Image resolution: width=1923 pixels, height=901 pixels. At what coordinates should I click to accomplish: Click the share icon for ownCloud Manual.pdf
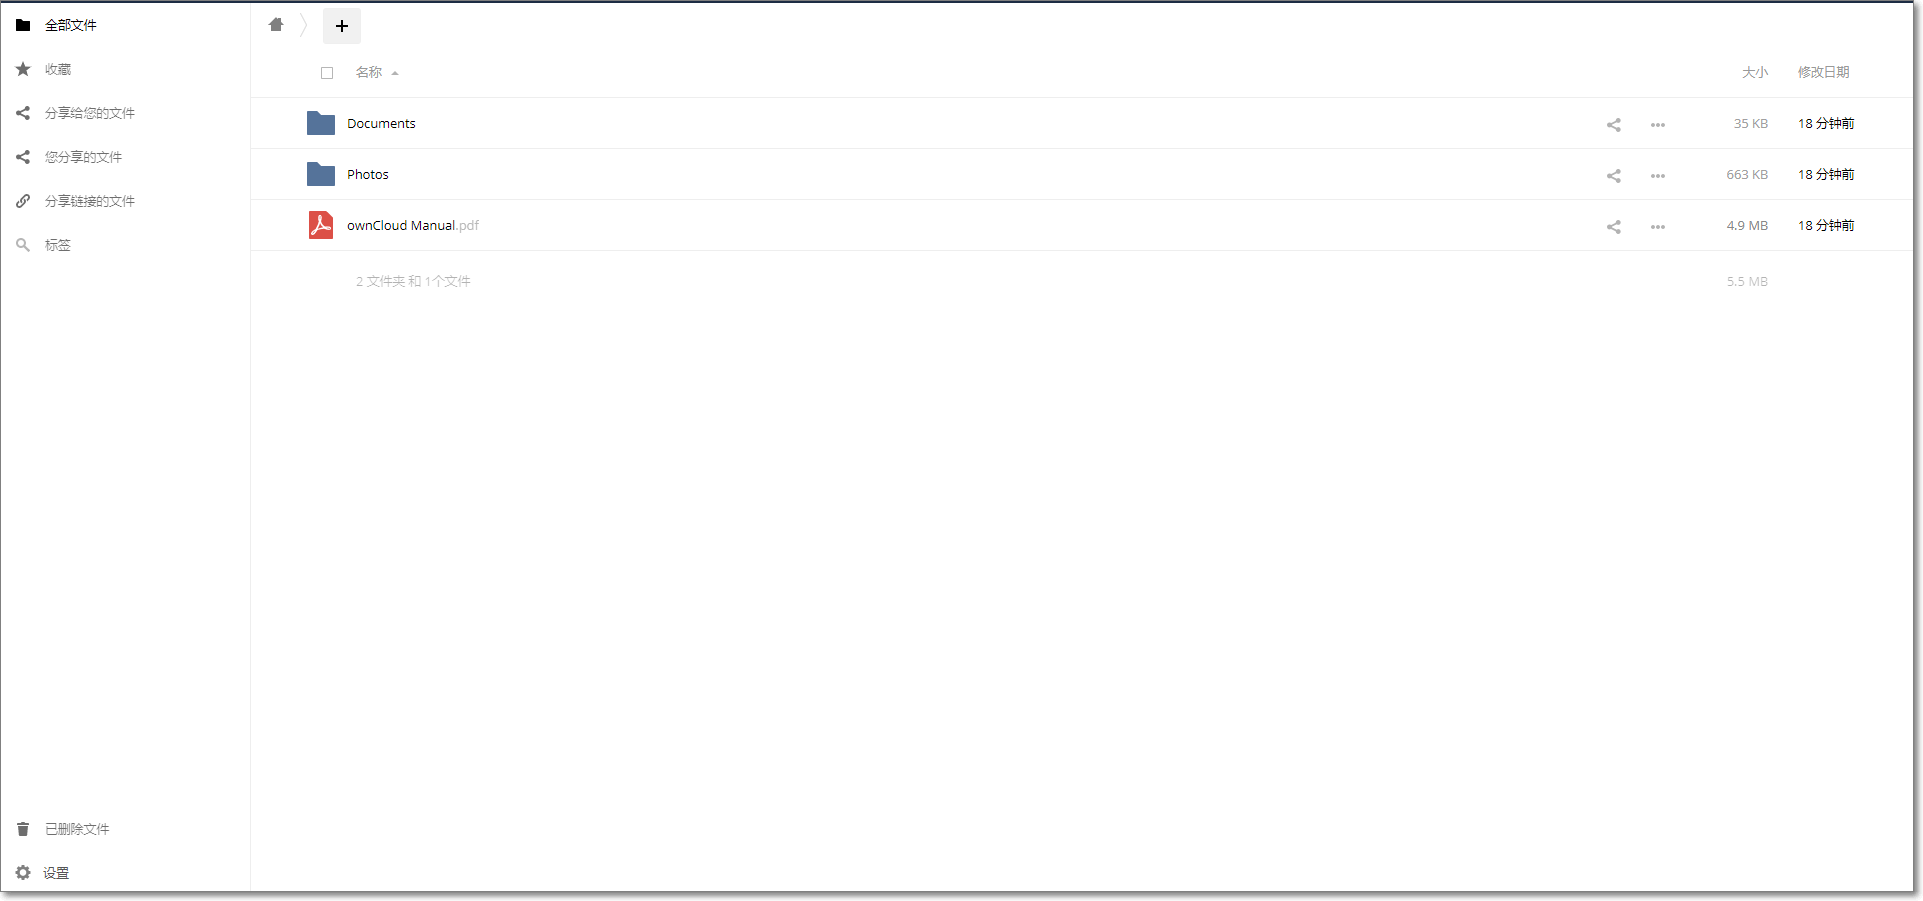coord(1613,226)
